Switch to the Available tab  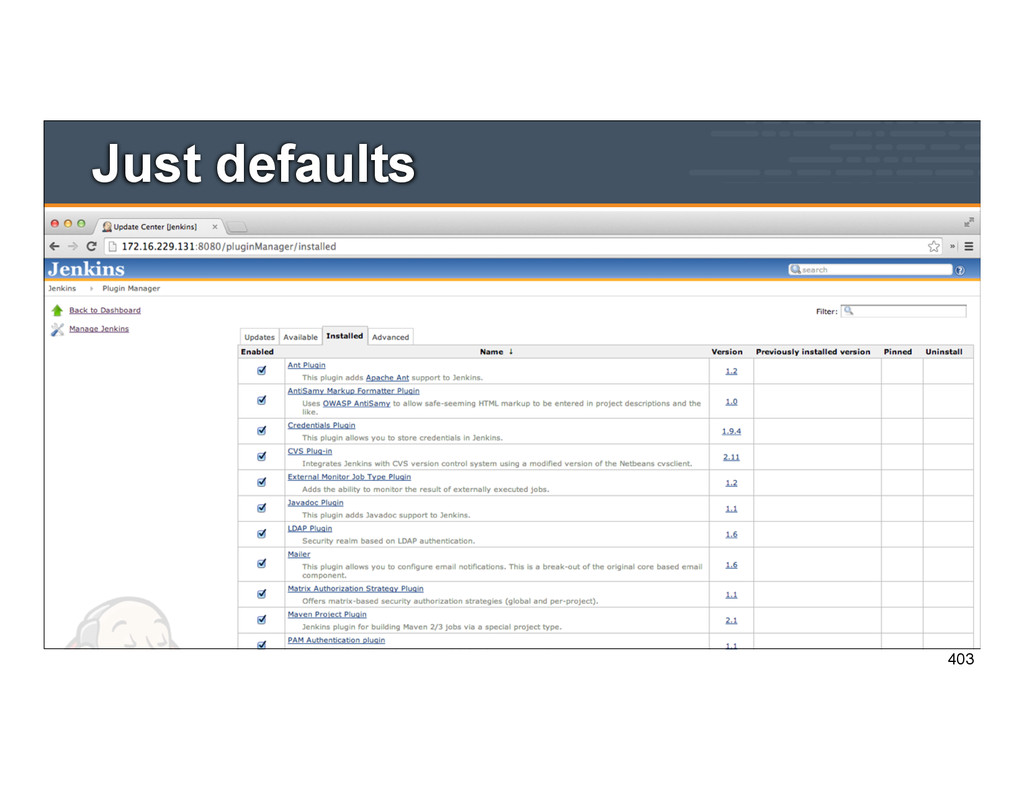point(300,337)
